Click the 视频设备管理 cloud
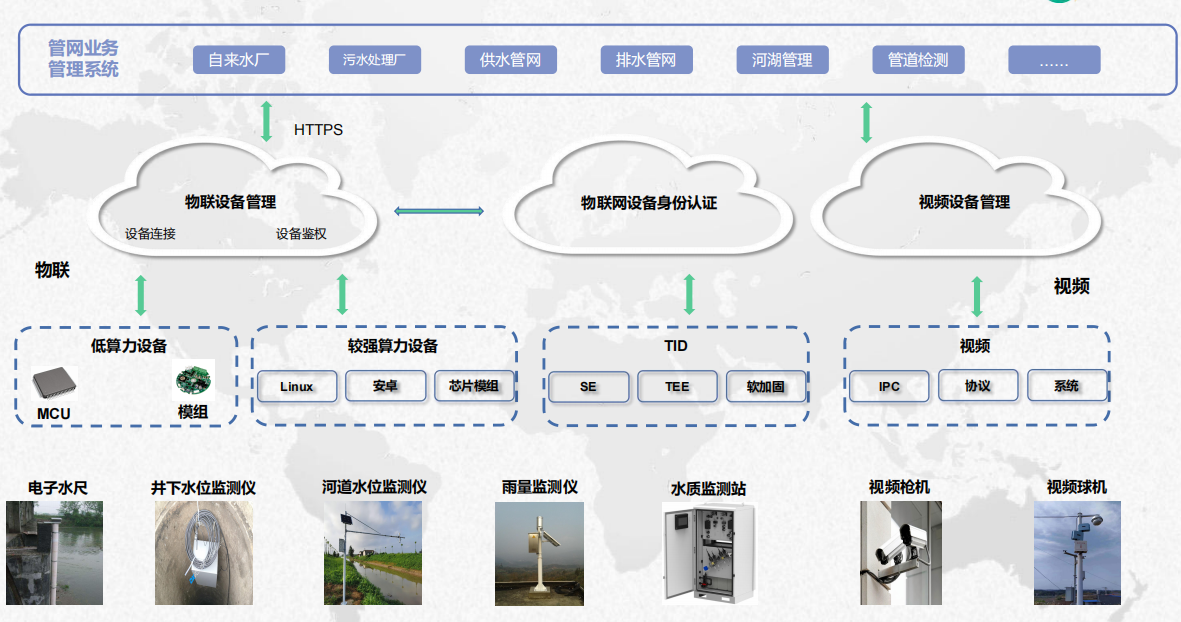 click(964, 202)
